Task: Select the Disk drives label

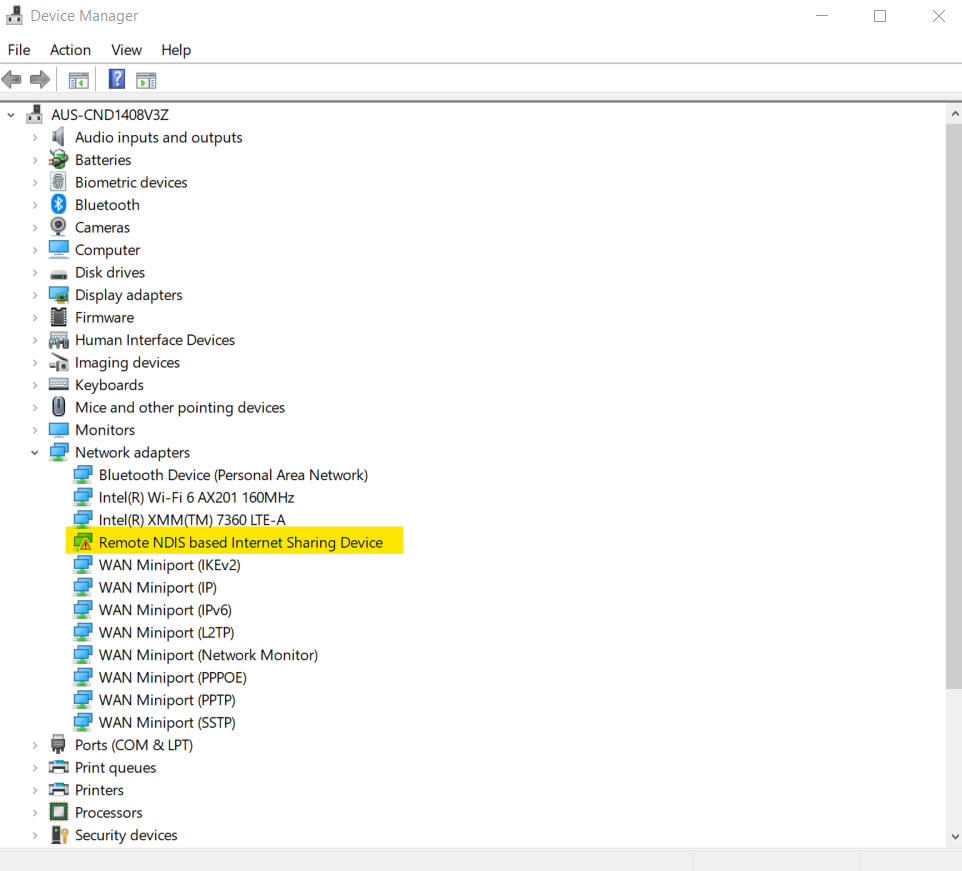Action: (x=110, y=272)
